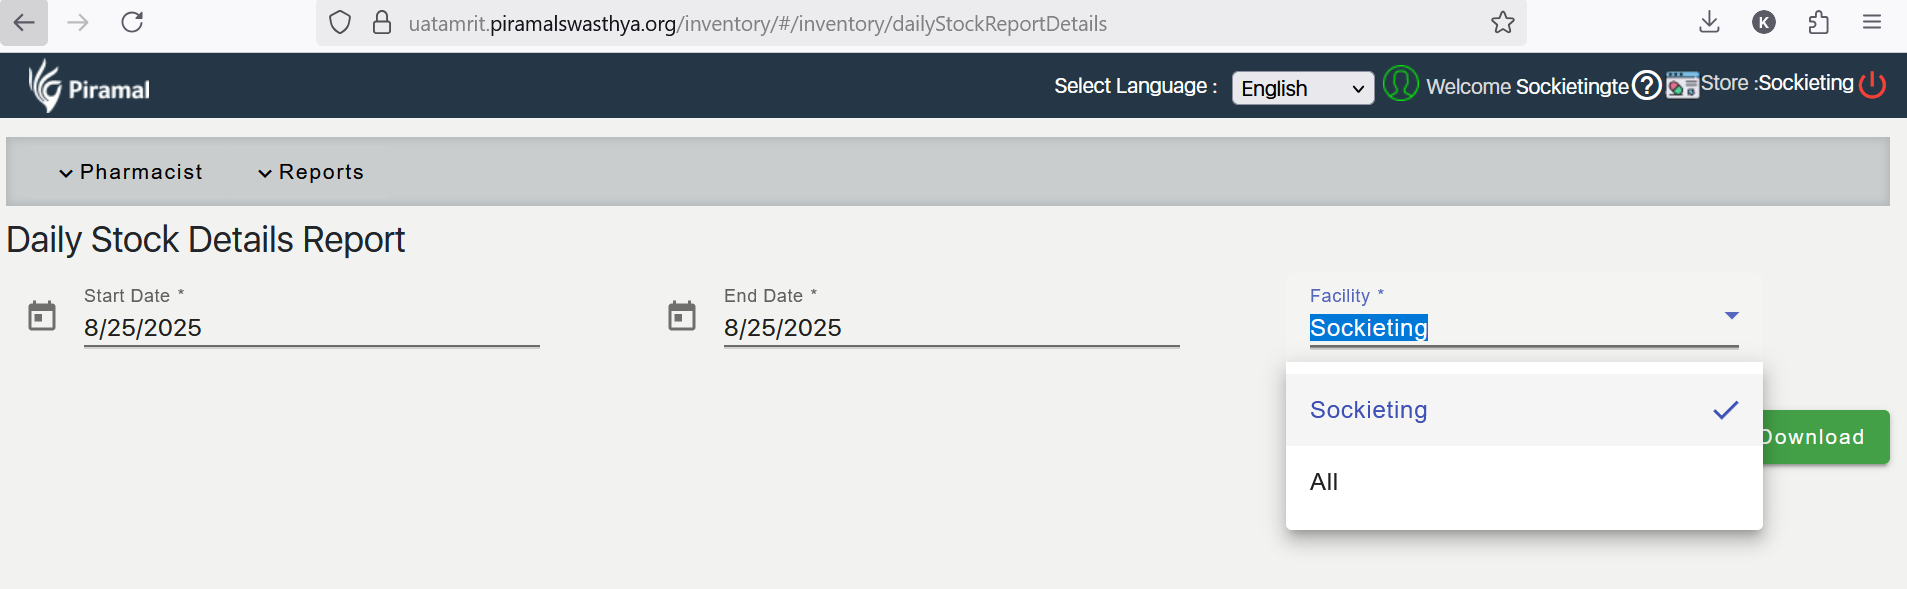1907x589 pixels.
Task: Open the End Date calendar picker
Action: pos(682,316)
